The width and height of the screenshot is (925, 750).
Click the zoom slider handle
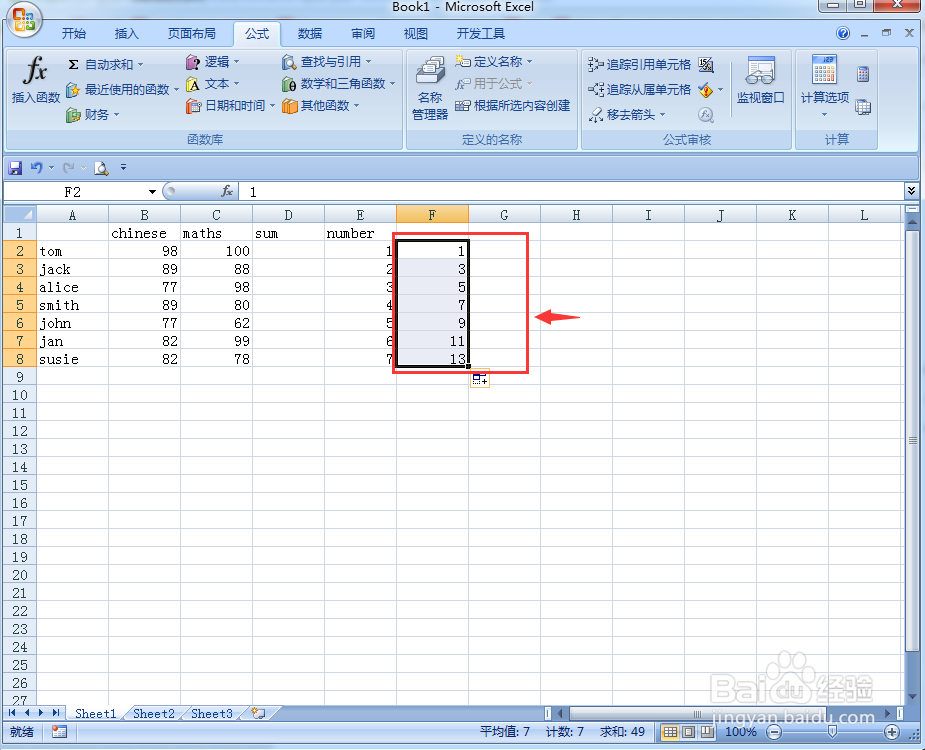[832, 732]
